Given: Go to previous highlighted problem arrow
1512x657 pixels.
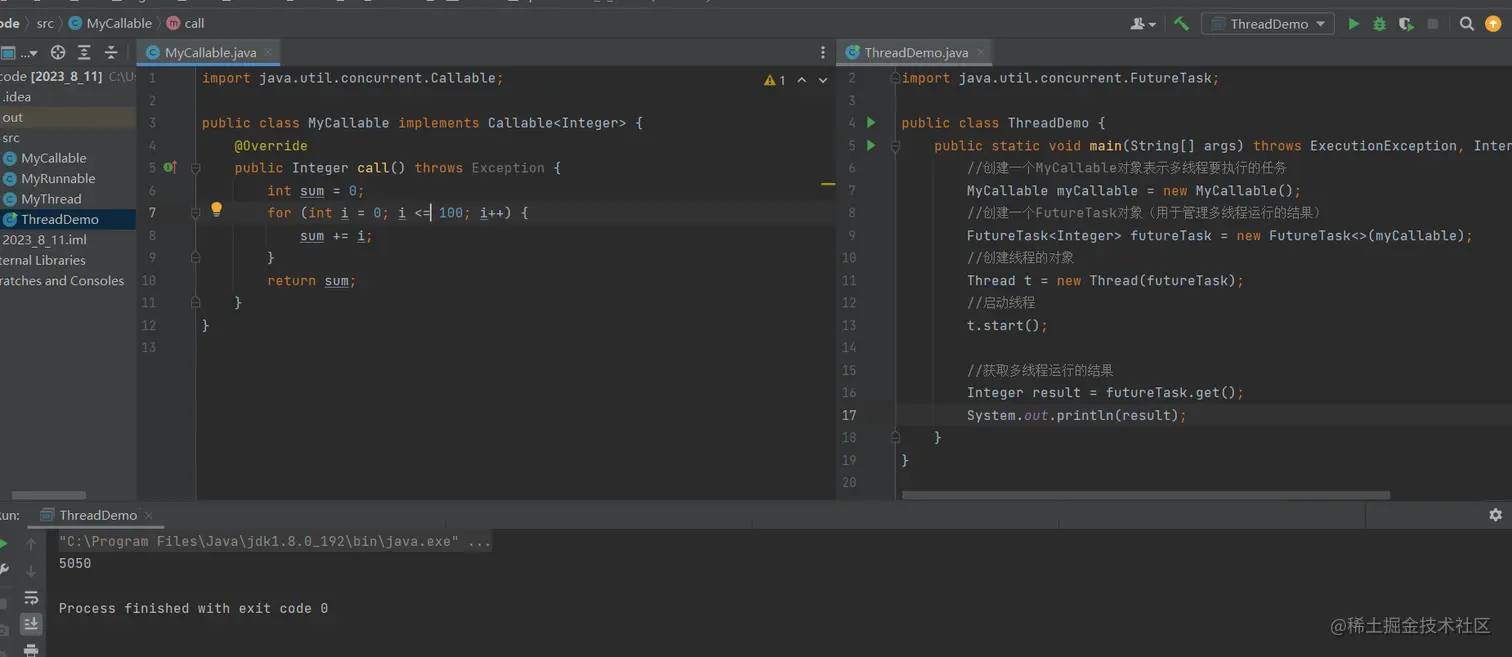Looking at the screenshot, I should pos(802,80).
